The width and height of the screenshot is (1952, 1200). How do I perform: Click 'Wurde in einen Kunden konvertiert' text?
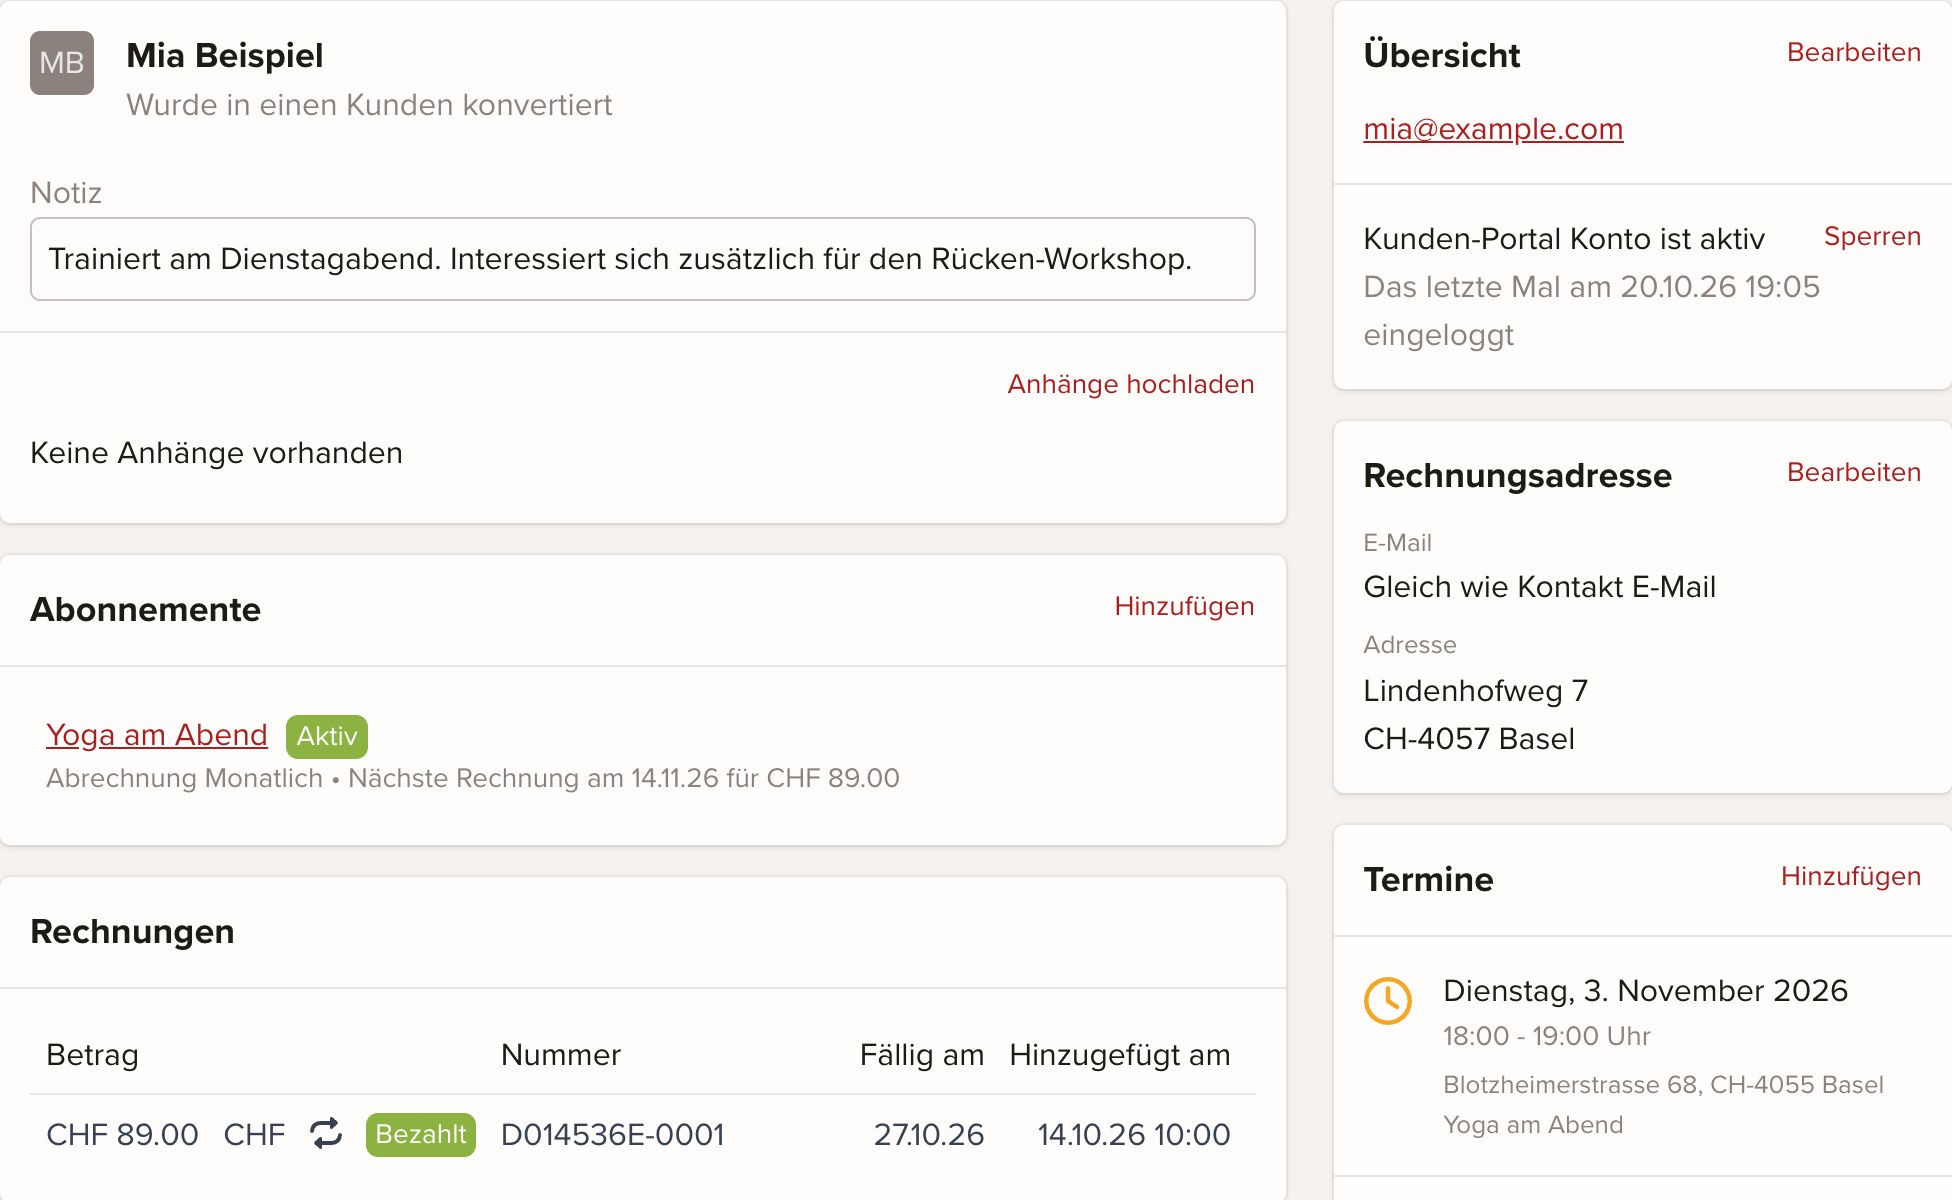(x=369, y=105)
